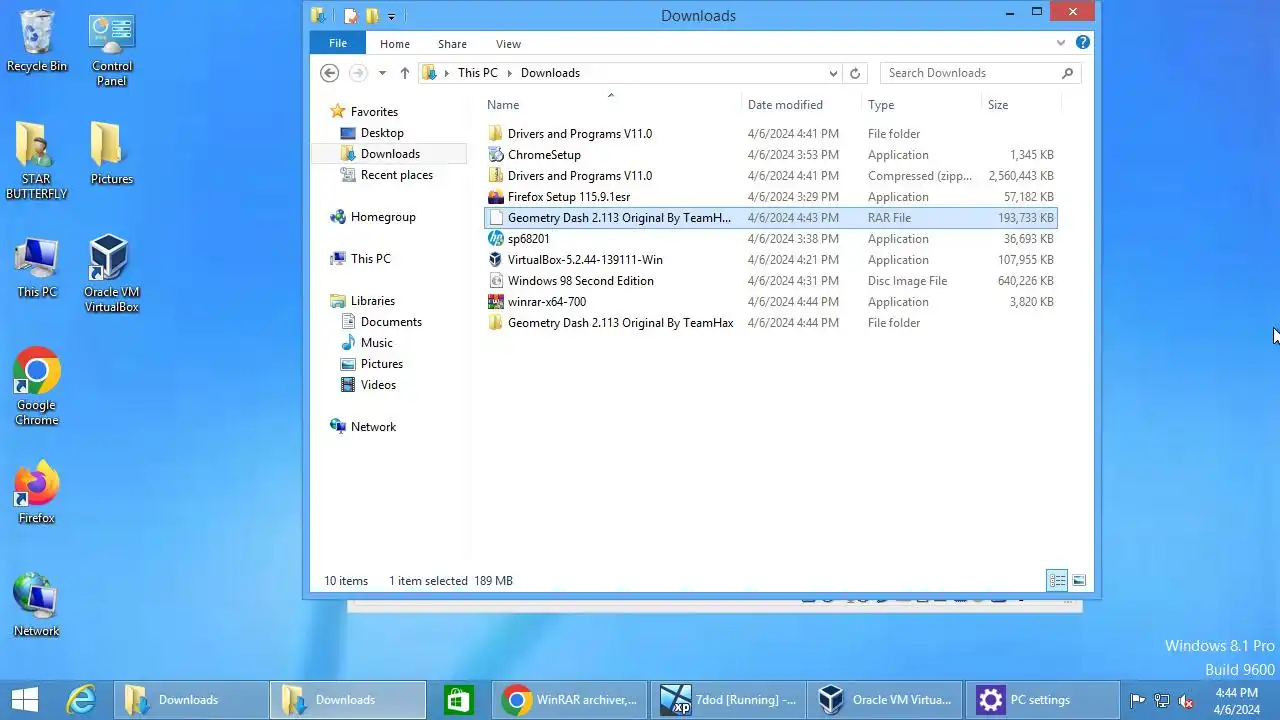The height and width of the screenshot is (720, 1280).
Task: Open recent locations dropdown arrow
Action: [x=382, y=73]
